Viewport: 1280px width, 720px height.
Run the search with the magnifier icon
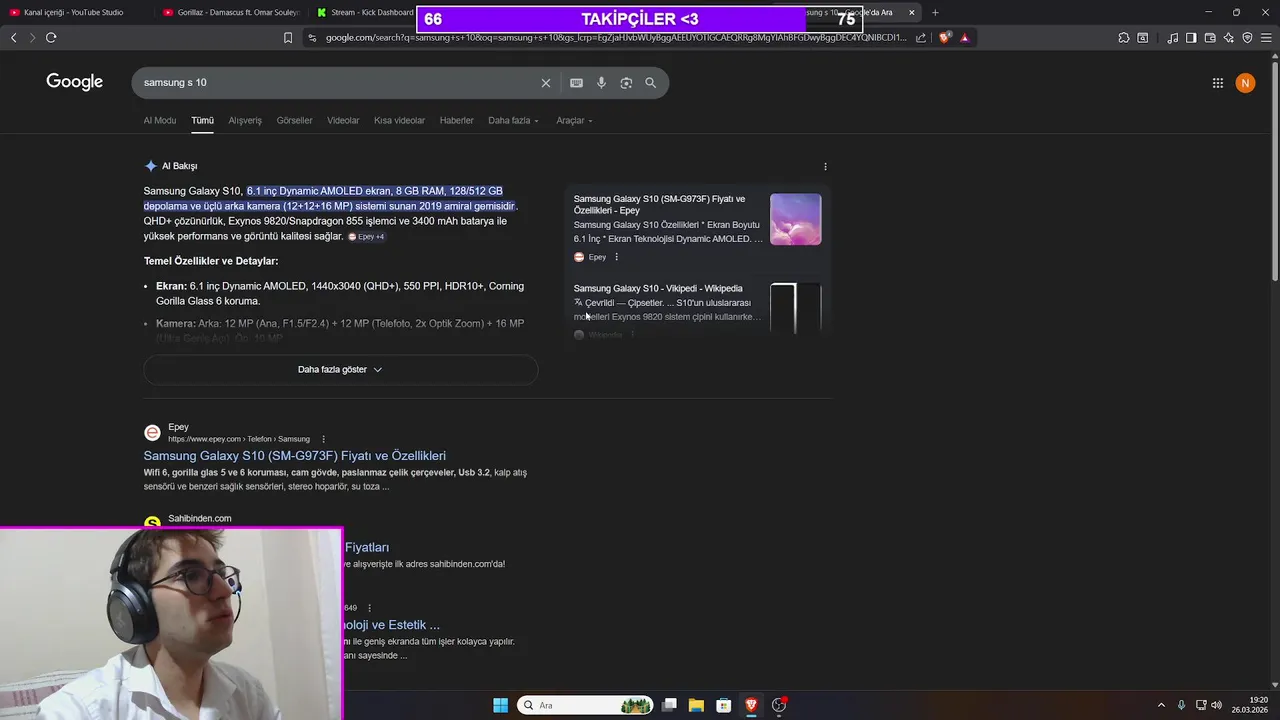651,83
